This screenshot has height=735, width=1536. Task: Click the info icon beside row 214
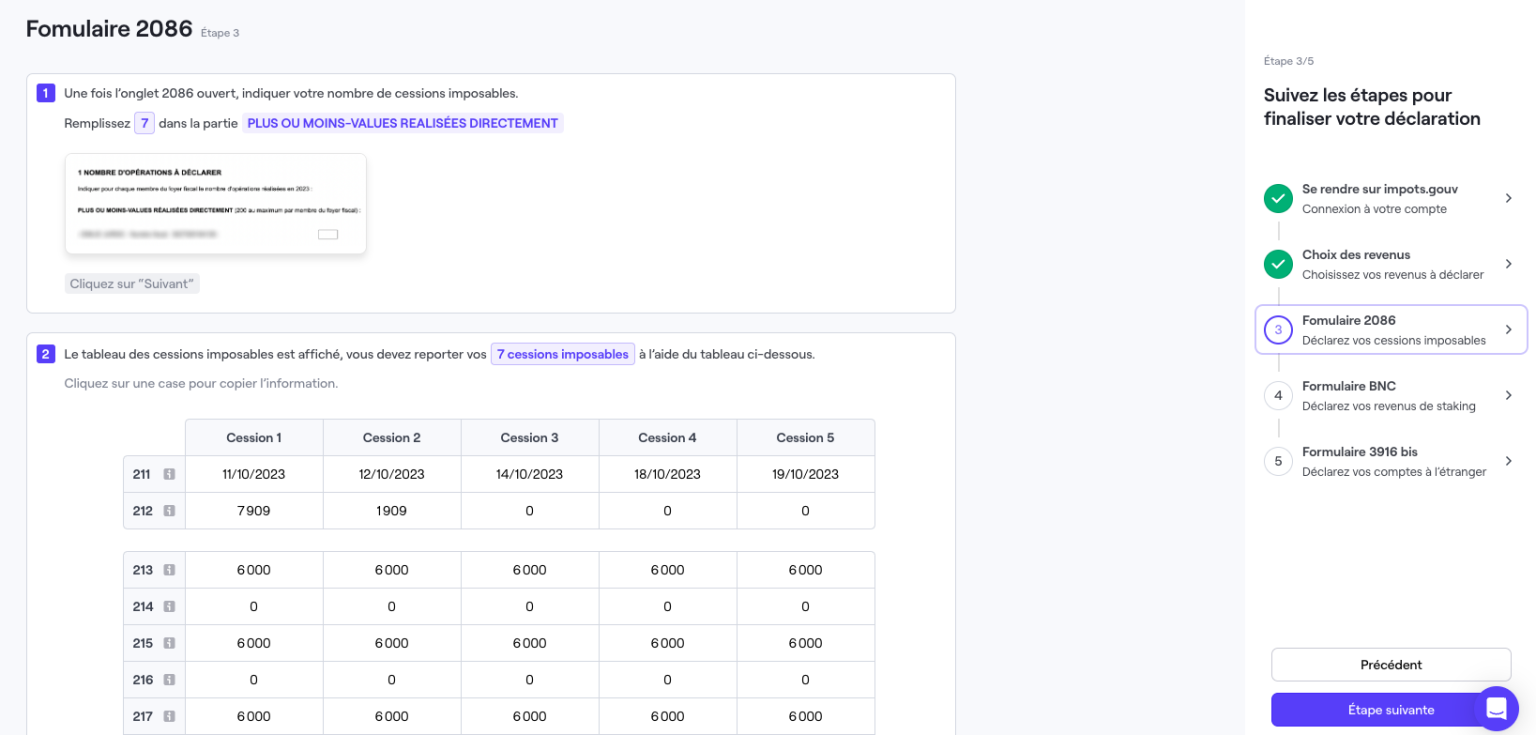tap(169, 606)
